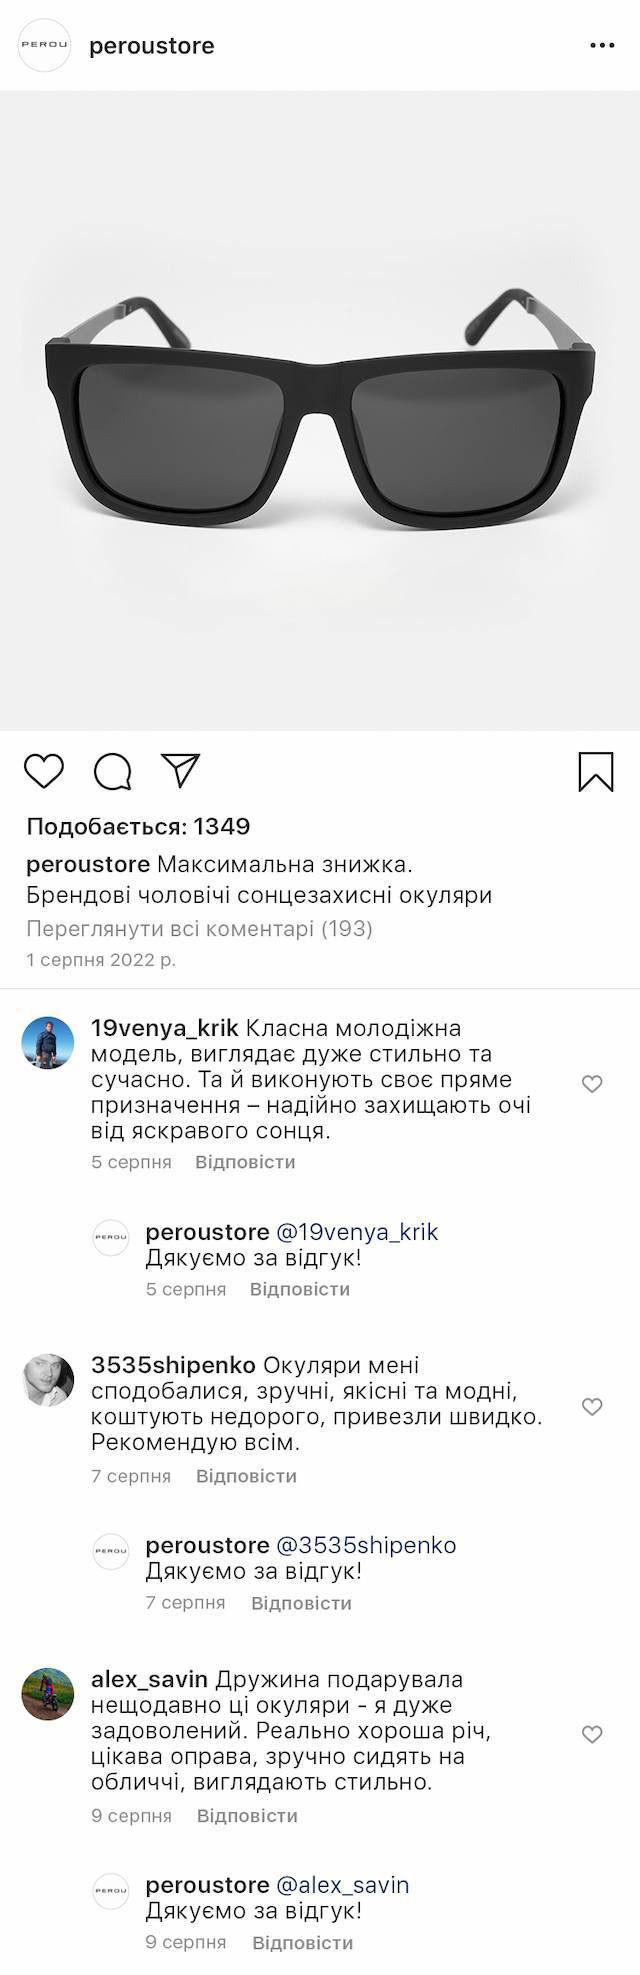Like the comment by alex_savin
The height and width of the screenshot is (1975, 640).
tap(592, 1734)
